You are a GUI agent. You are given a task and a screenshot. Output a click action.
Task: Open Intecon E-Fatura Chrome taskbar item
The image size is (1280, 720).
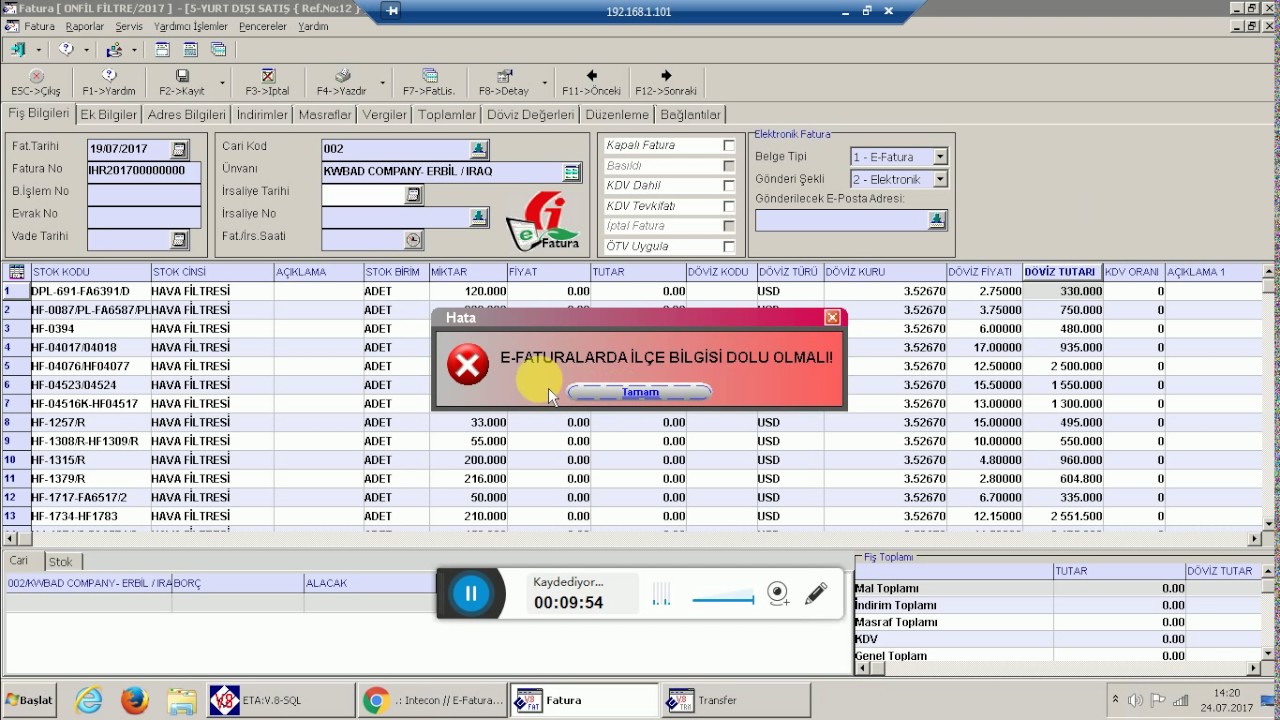pos(434,700)
